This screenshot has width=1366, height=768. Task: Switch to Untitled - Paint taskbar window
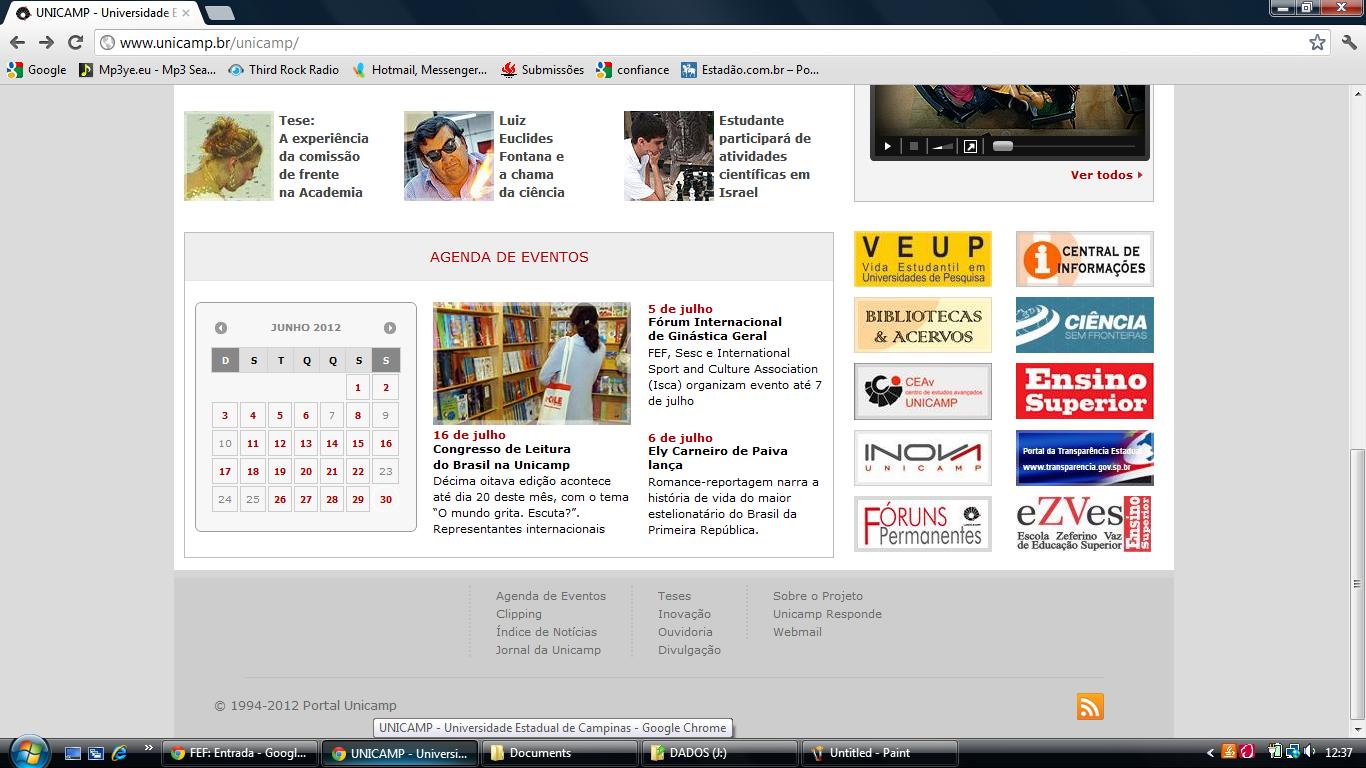(880, 753)
